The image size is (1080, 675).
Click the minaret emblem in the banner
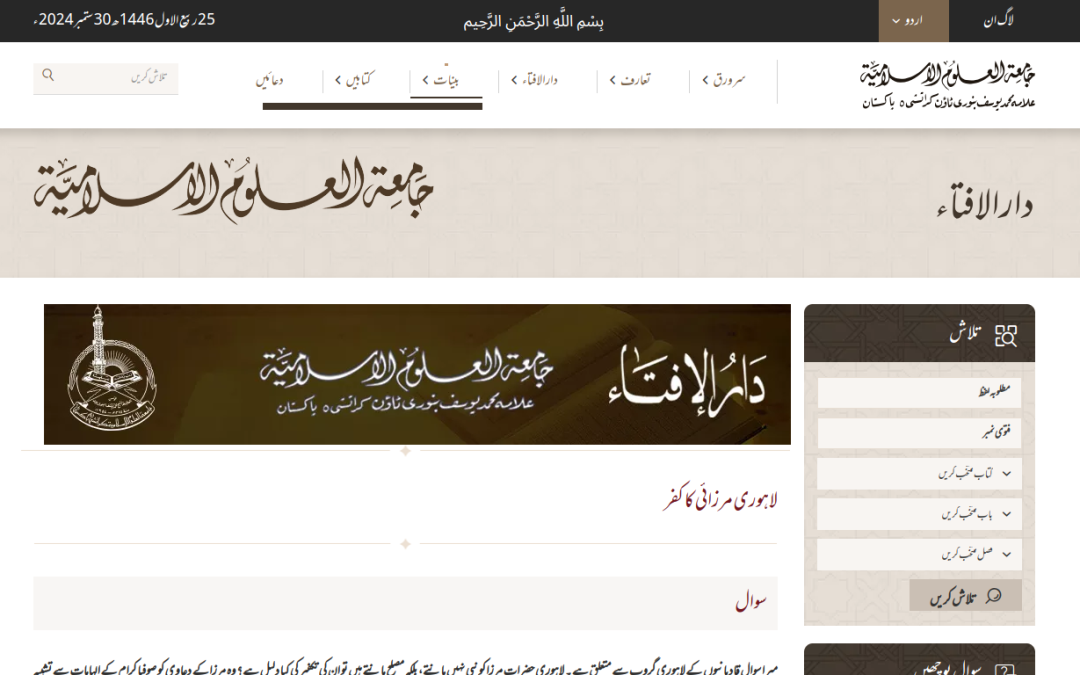(112, 369)
